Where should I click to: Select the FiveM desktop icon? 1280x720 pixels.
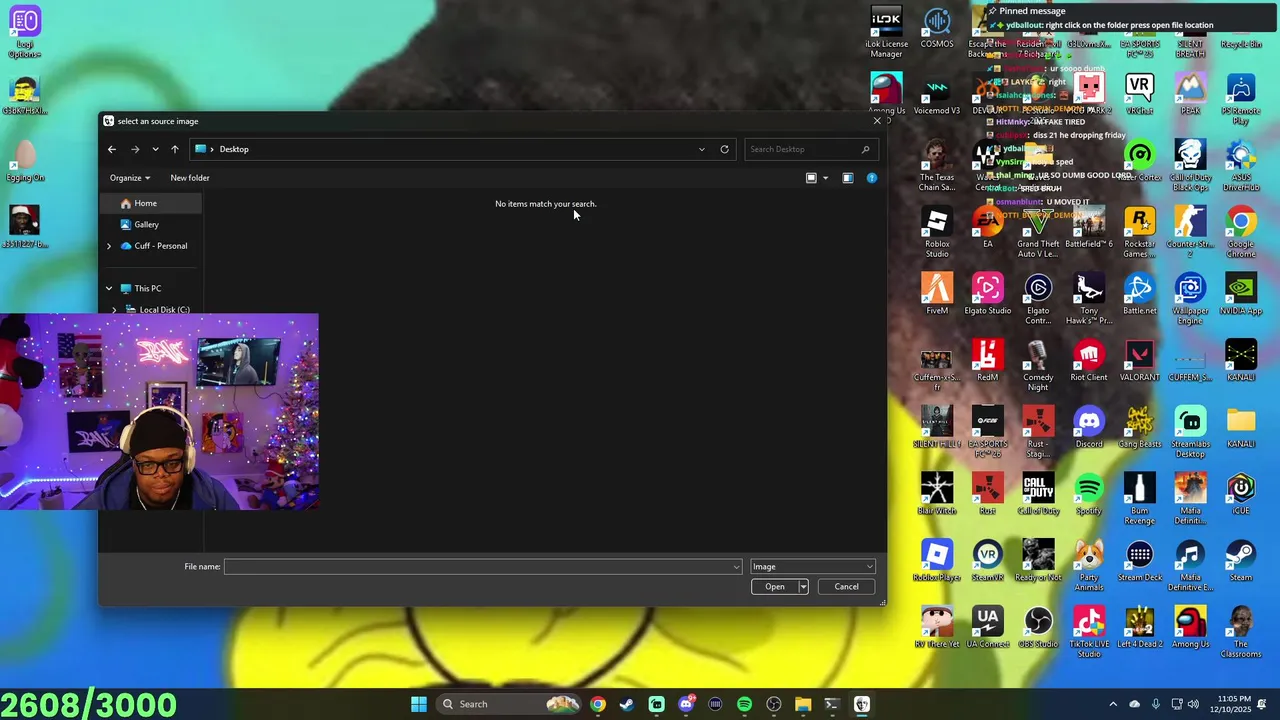coord(937,294)
